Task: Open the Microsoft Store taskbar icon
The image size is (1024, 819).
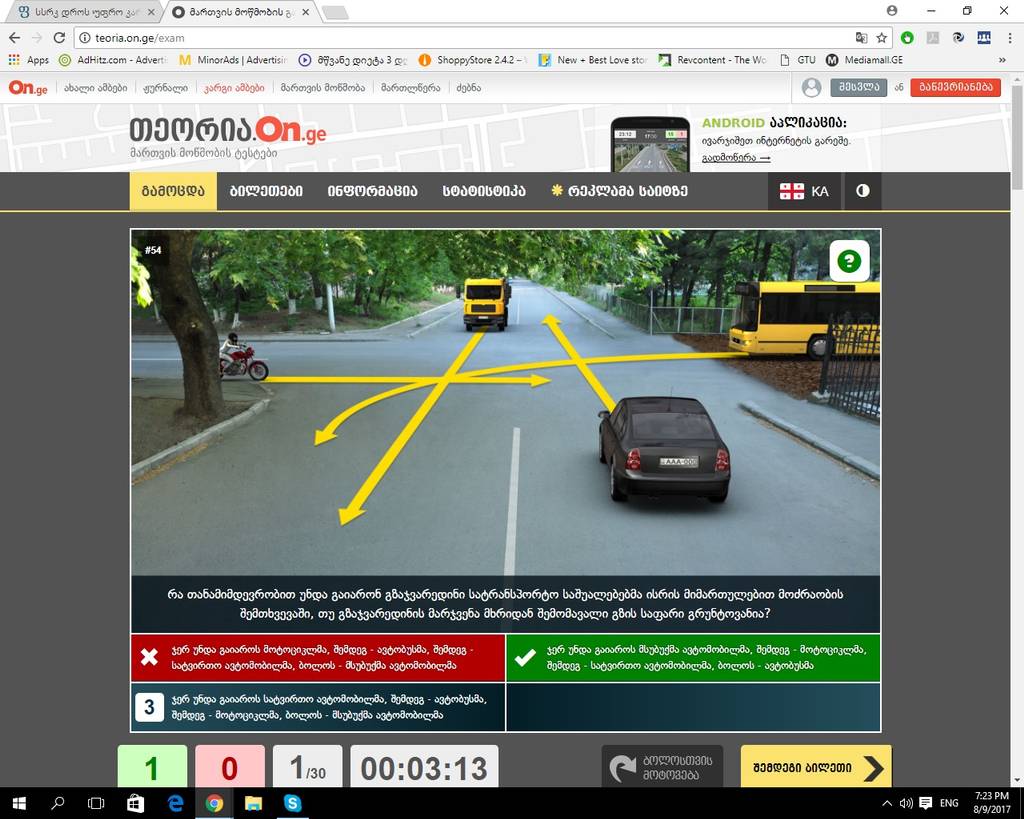Action: coord(135,803)
